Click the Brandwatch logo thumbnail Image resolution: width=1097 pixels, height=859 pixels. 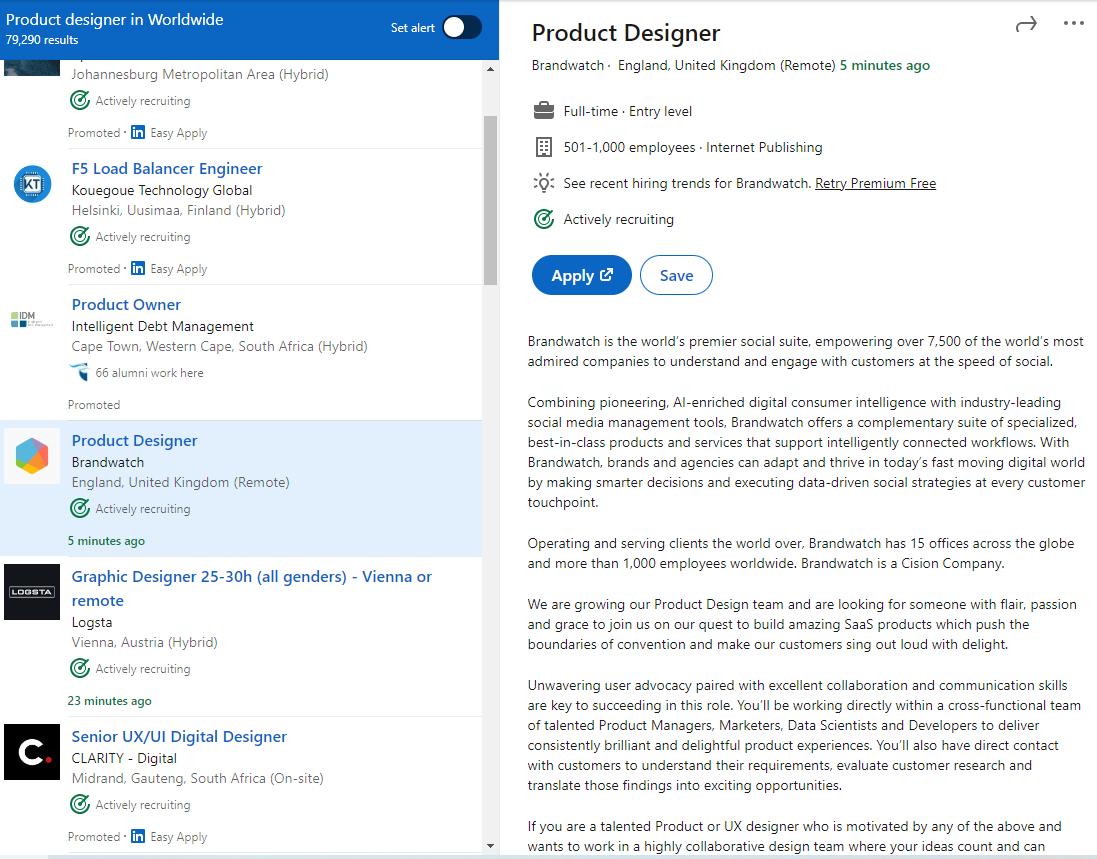click(x=32, y=456)
